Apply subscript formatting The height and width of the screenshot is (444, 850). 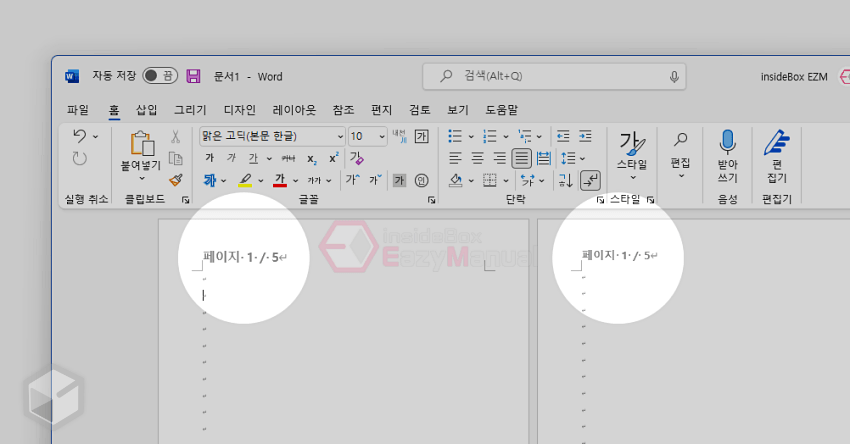pyautogui.click(x=312, y=158)
